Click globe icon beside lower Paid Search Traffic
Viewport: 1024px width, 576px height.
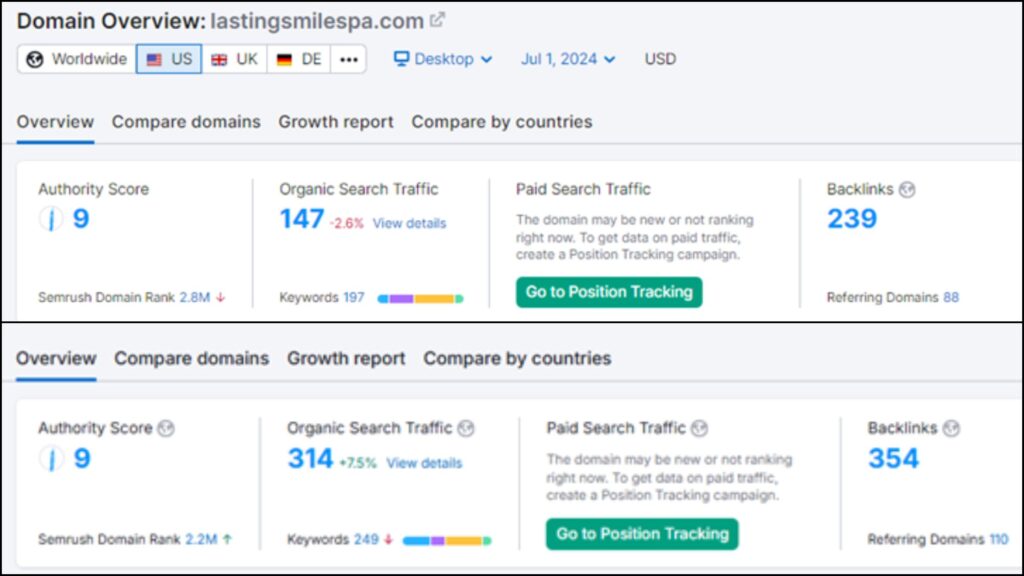699,428
